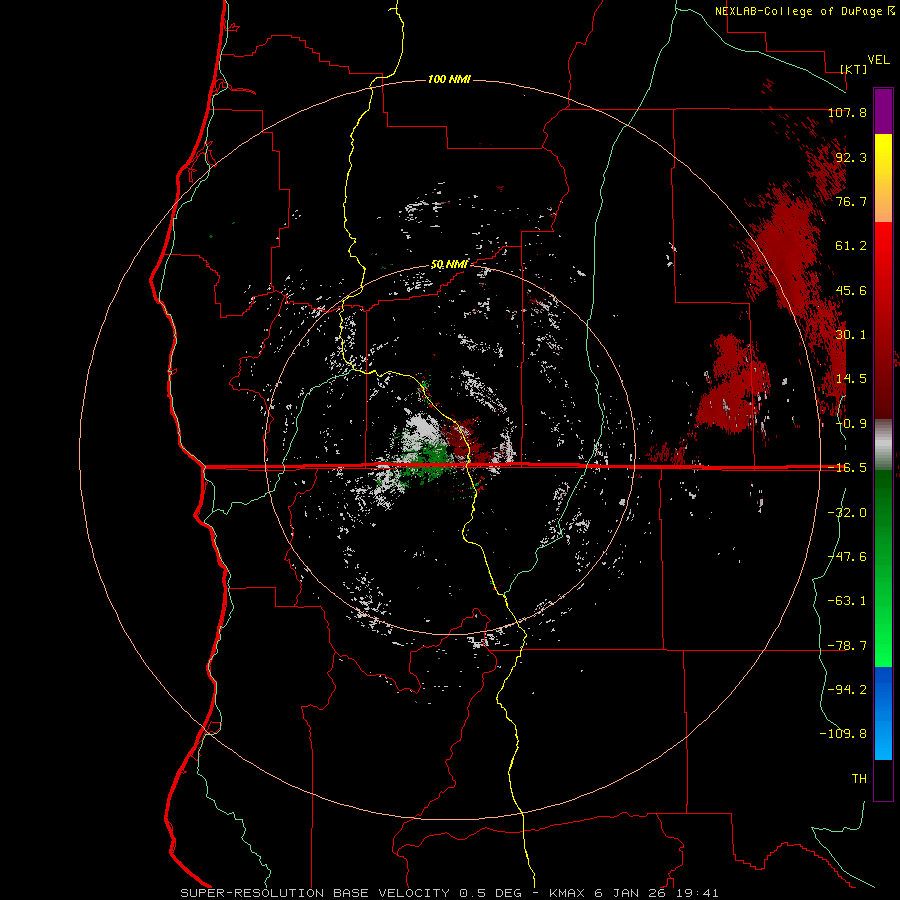This screenshot has width=900, height=900.
Task: Click the 14.5 legend value
Action: coord(851,379)
